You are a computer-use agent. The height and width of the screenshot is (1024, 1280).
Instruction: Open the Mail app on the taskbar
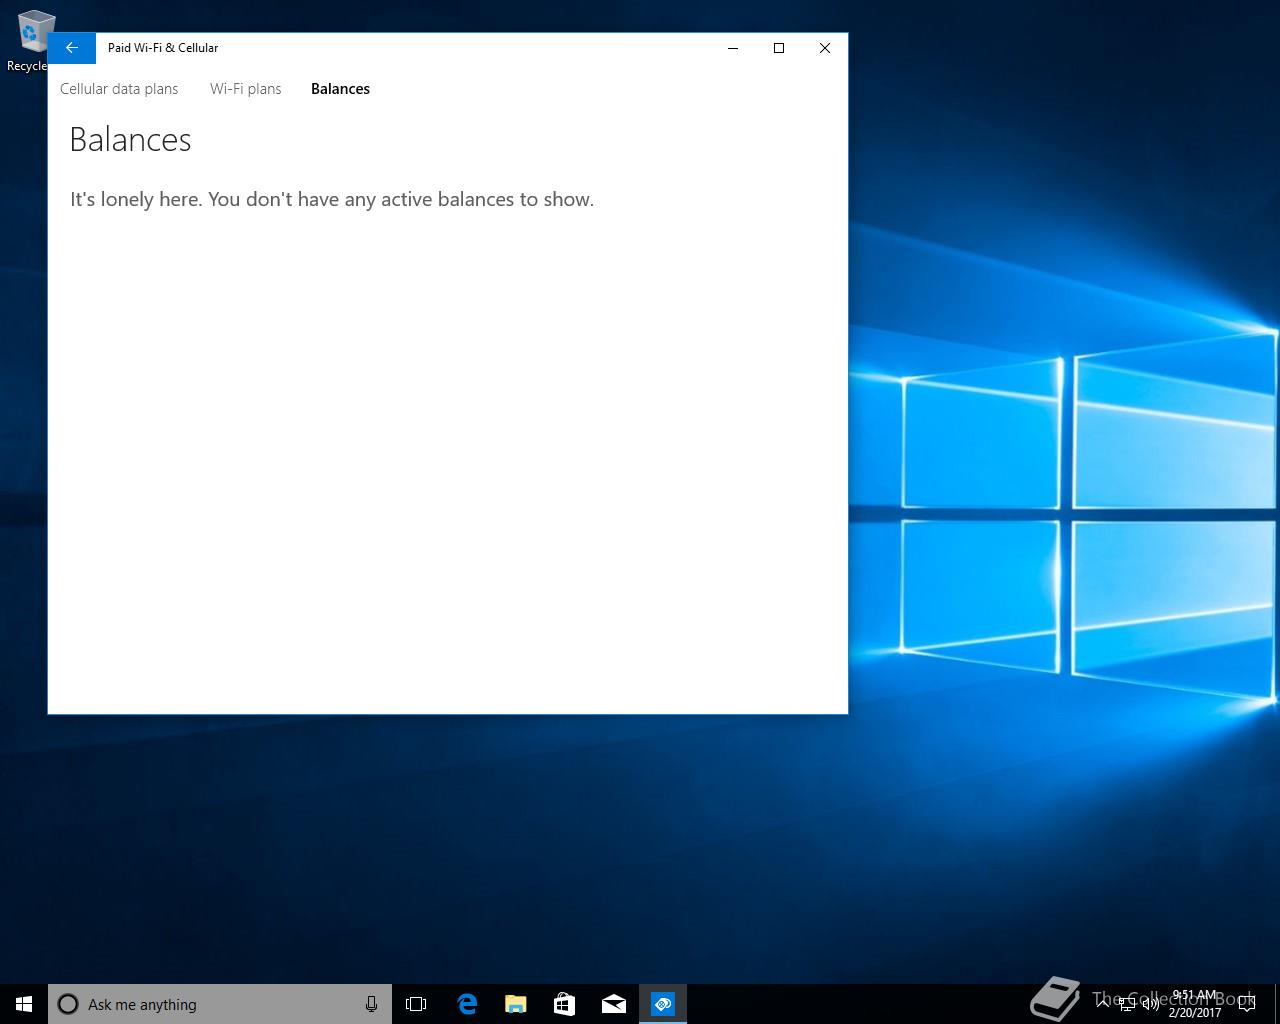coord(614,1004)
